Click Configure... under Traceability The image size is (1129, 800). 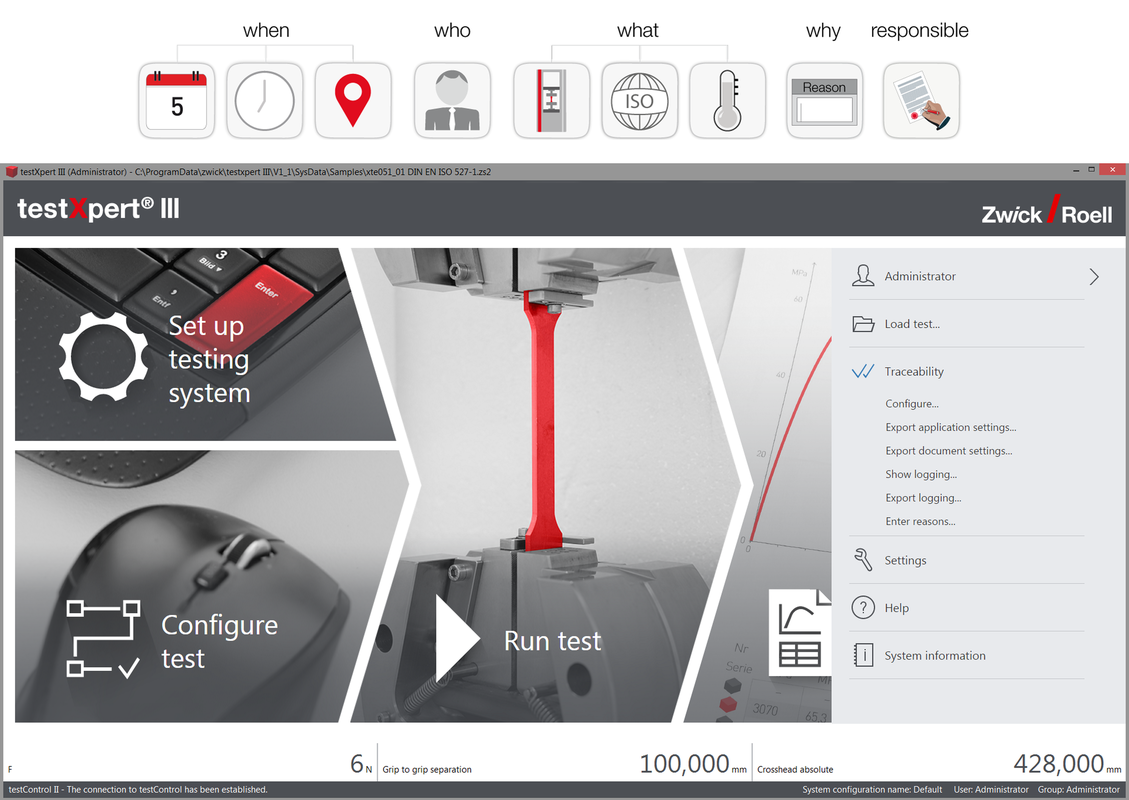(x=912, y=404)
